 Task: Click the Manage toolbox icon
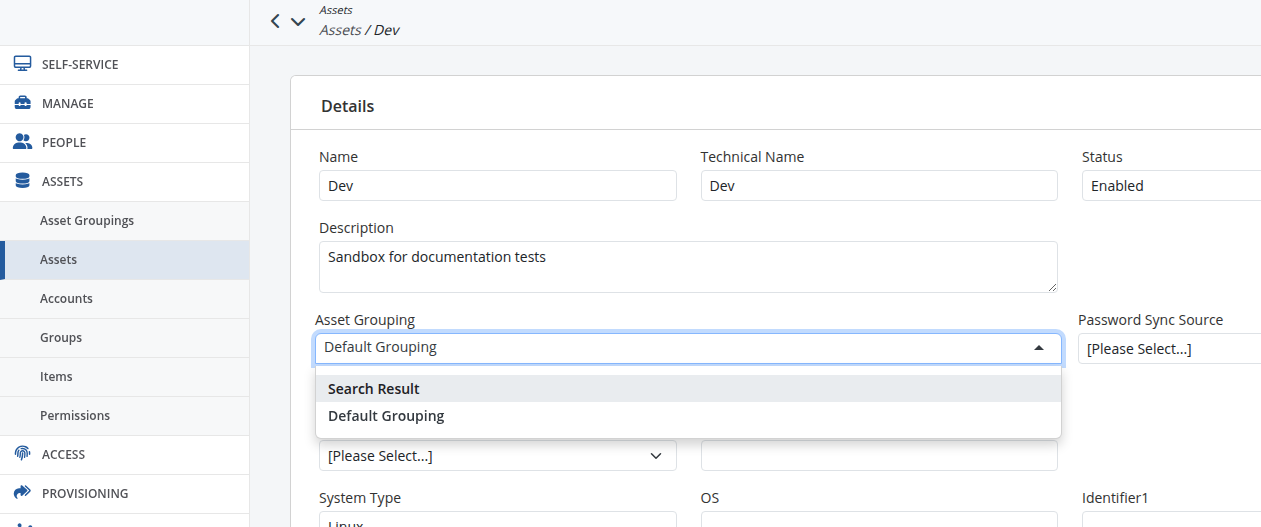coord(22,103)
